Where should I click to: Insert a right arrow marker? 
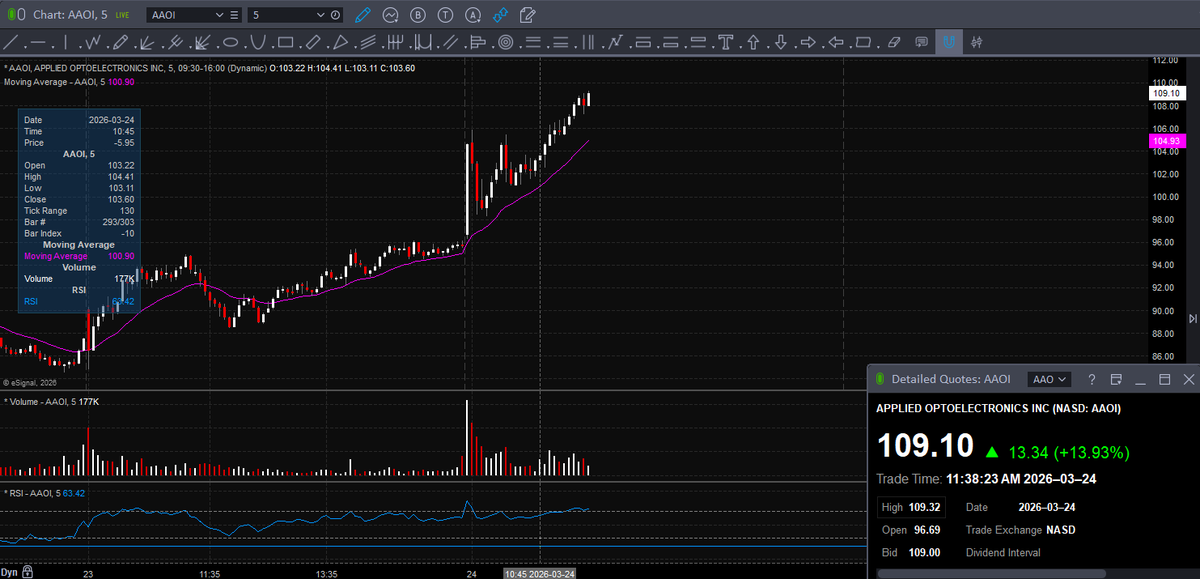pos(809,42)
